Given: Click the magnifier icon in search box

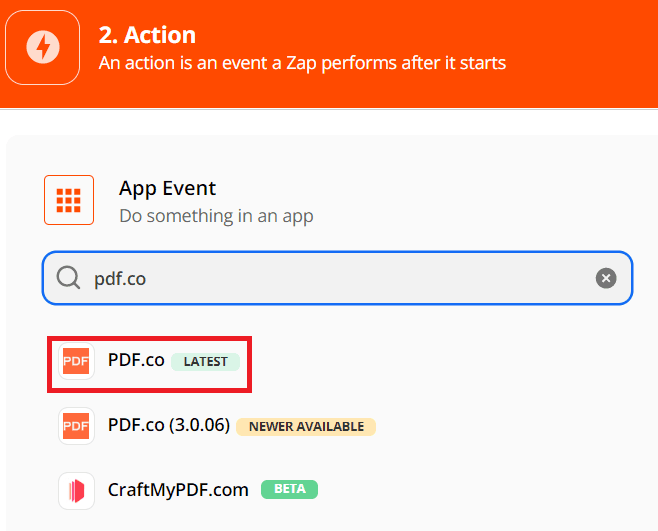Looking at the screenshot, I should [68, 278].
